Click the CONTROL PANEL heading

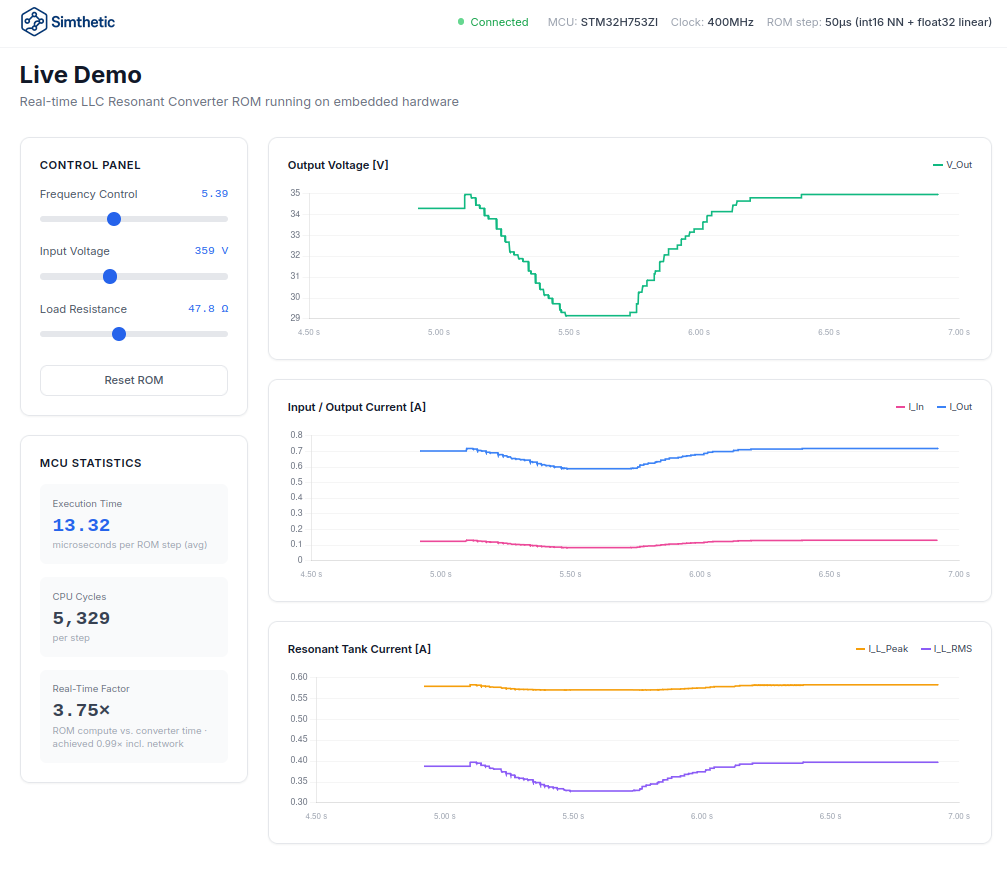[90, 165]
